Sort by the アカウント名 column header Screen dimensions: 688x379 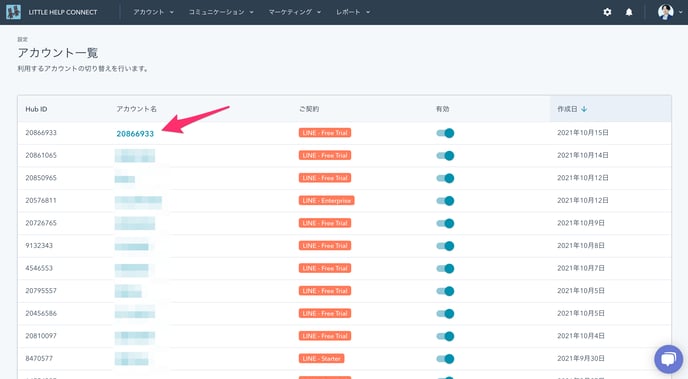point(136,109)
